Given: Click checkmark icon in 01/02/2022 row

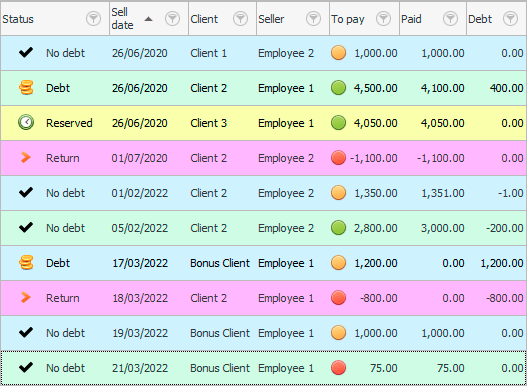Looking at the screenshot, I should (x=26, y=193).
